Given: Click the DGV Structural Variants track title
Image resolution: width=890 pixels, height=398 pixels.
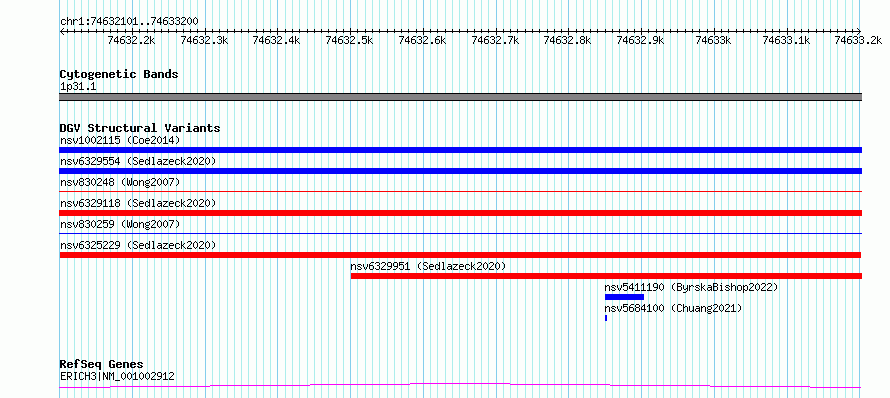Looking at the screenshot, I should point(140,128).
